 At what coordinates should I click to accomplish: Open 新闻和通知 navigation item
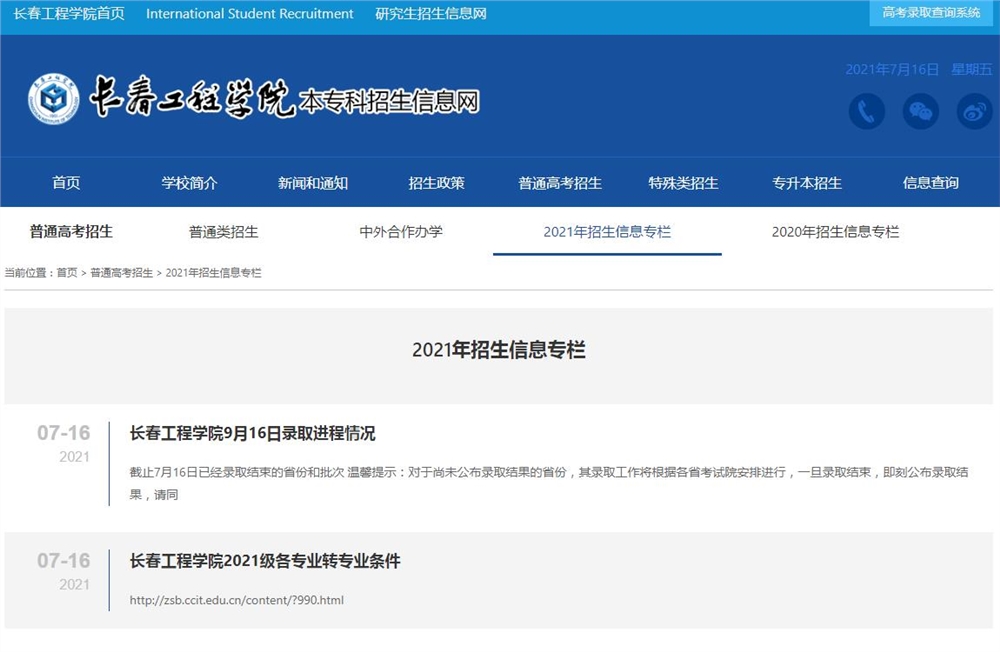pos(312,183)
